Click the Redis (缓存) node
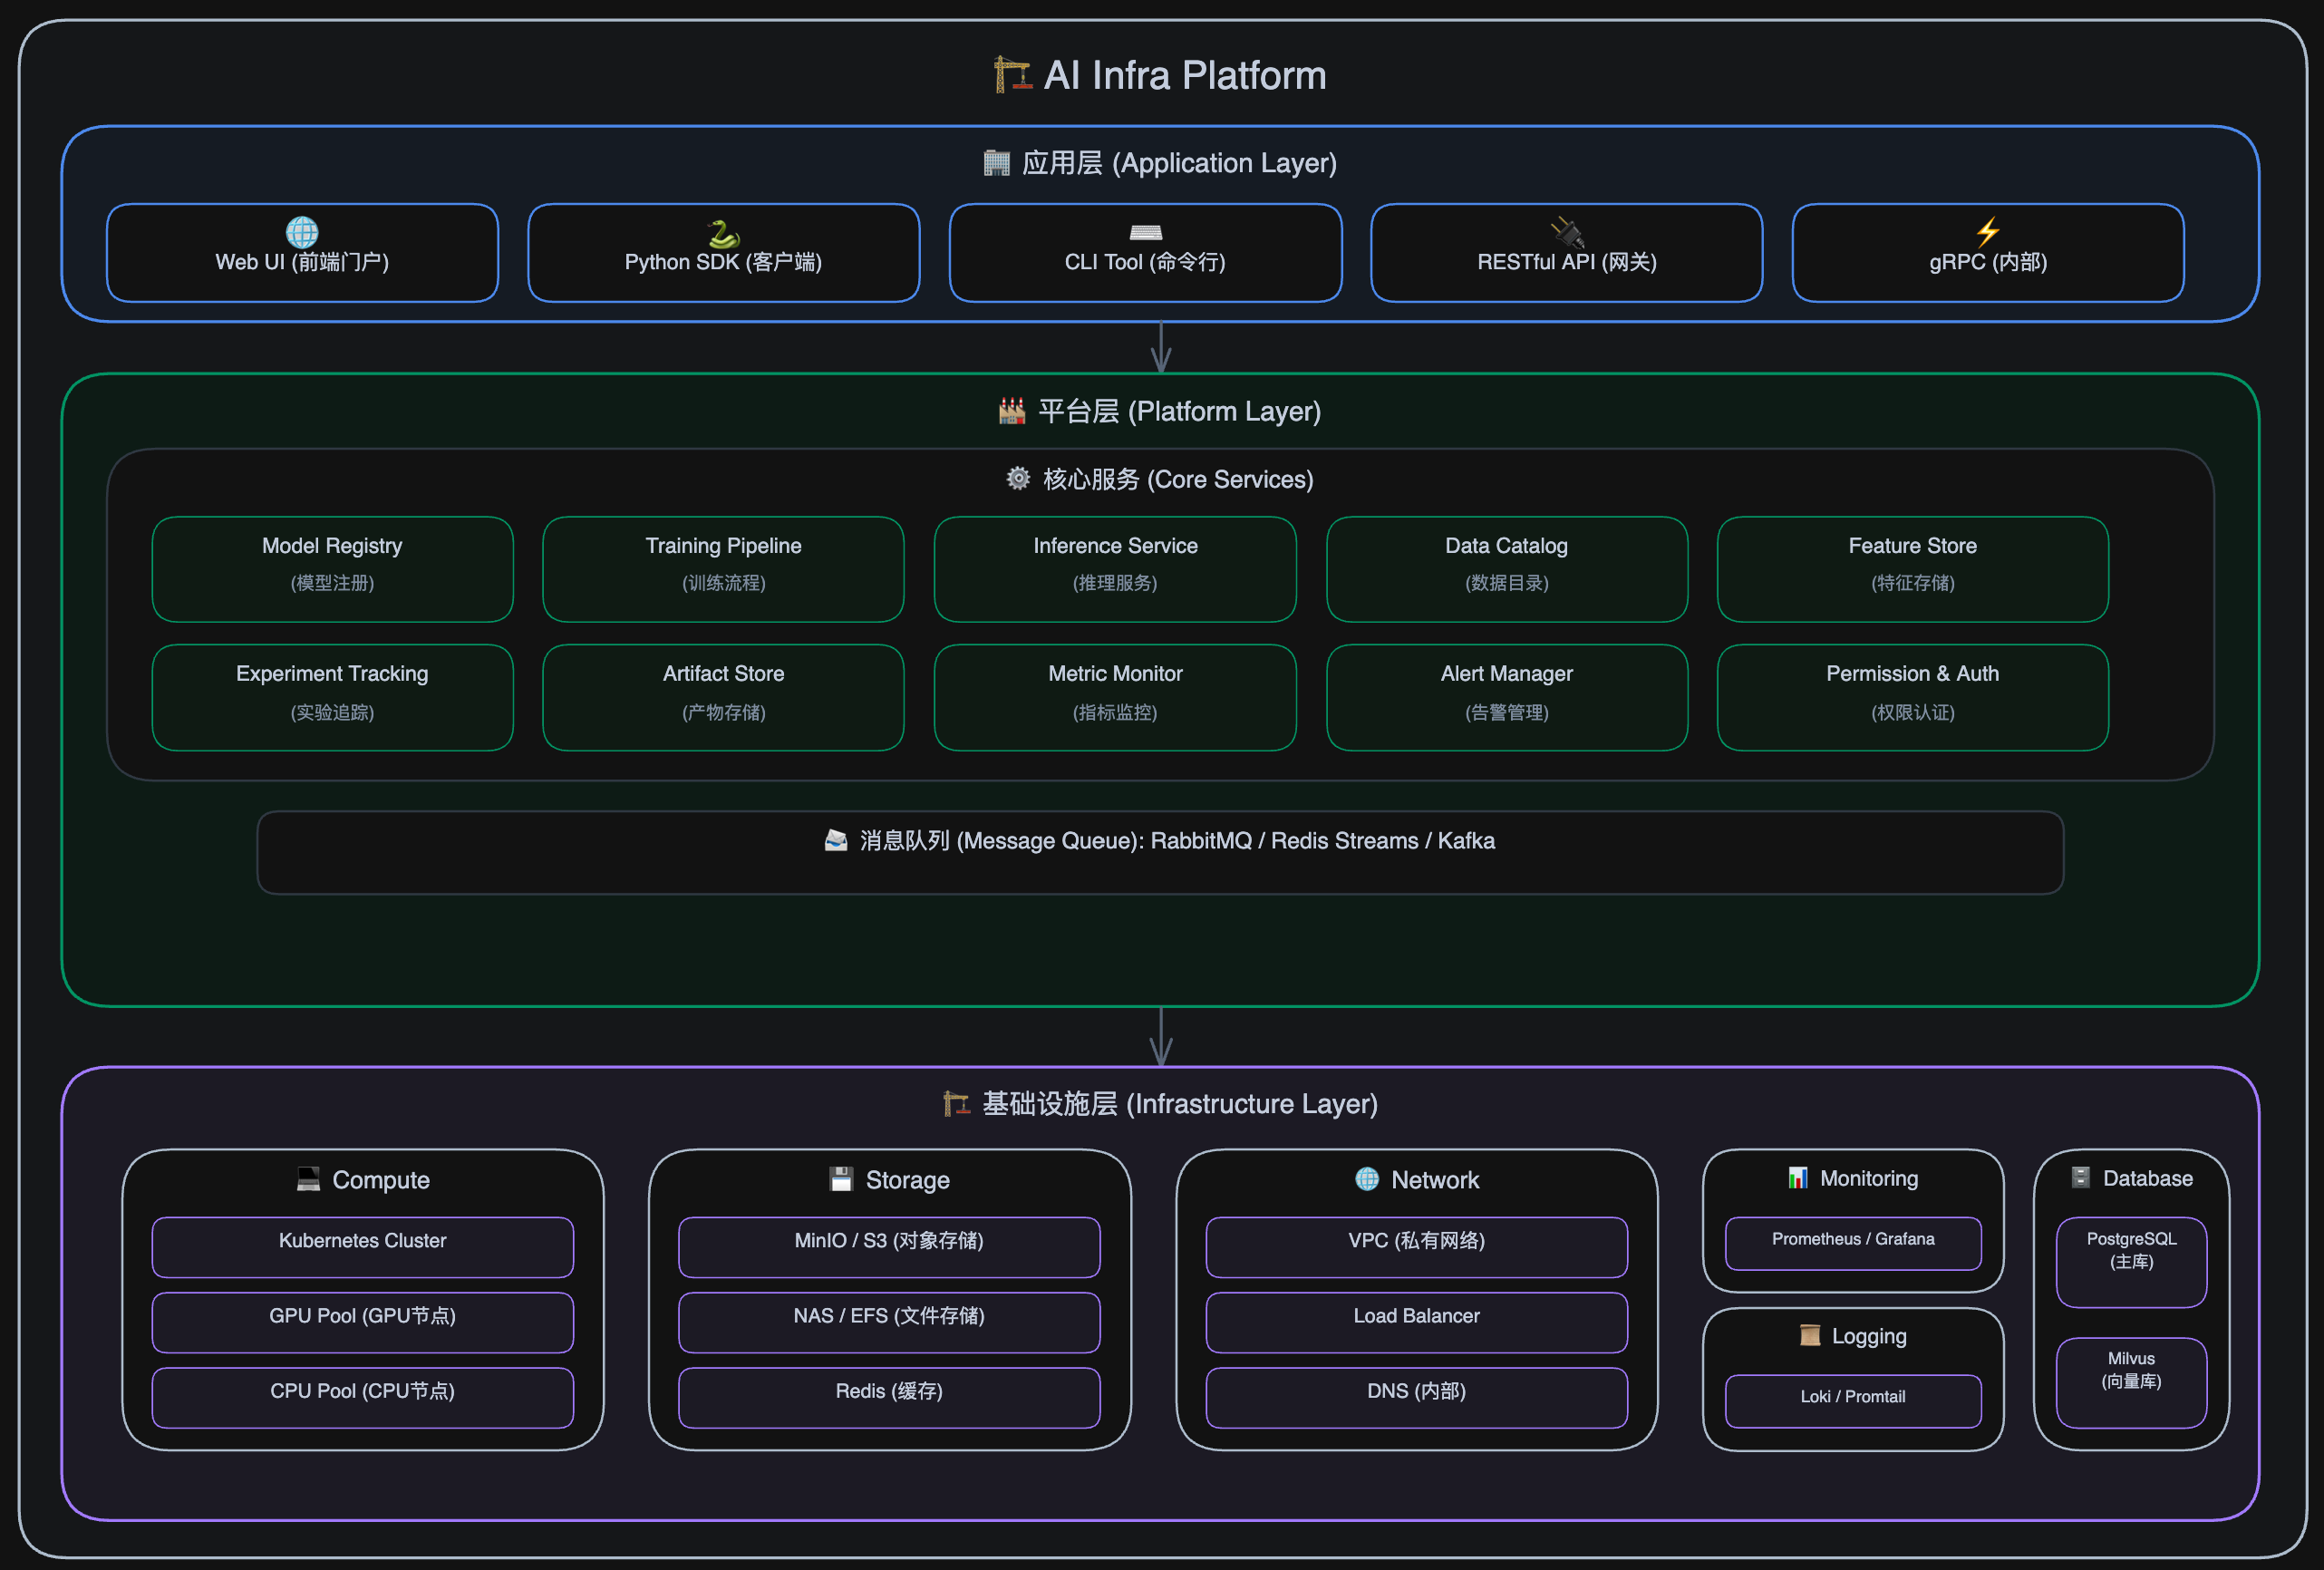2324x1570 pixels. 889,1398
